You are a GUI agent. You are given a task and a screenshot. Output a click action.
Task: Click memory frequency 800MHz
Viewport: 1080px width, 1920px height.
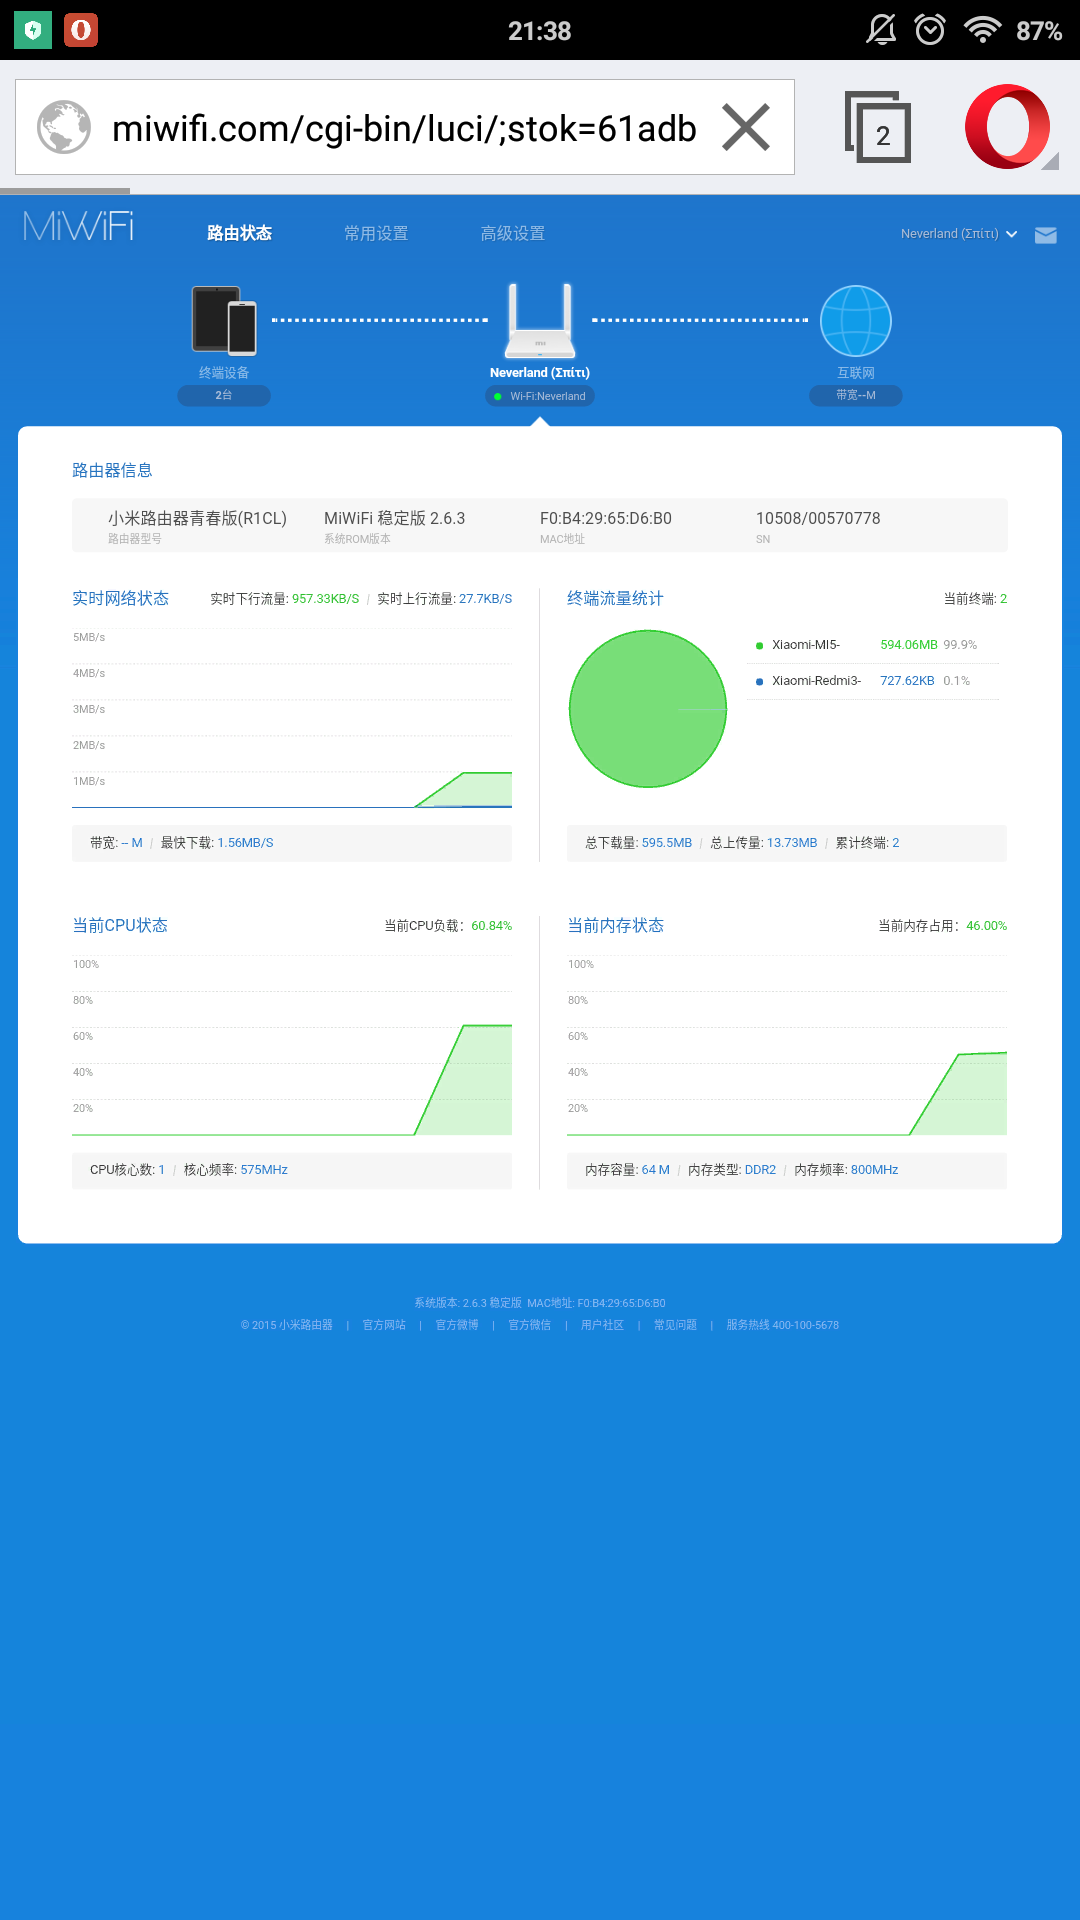874,1170
